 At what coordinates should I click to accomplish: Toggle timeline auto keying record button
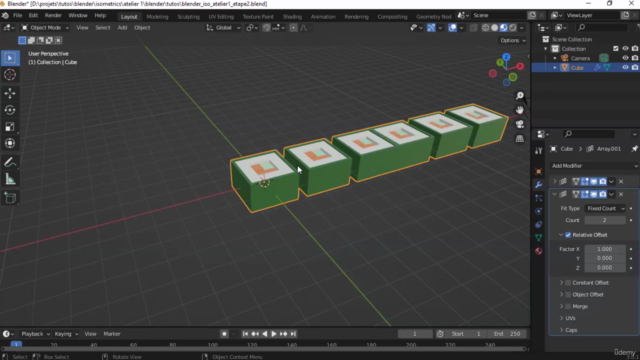pyautogui.click(x=224, y=334)
